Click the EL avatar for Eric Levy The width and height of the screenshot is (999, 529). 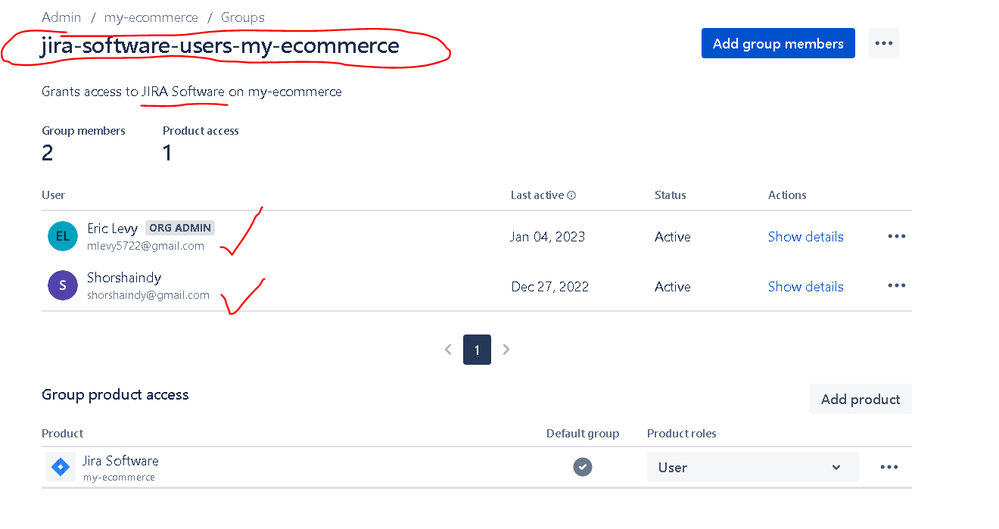[x=62, y=236]
